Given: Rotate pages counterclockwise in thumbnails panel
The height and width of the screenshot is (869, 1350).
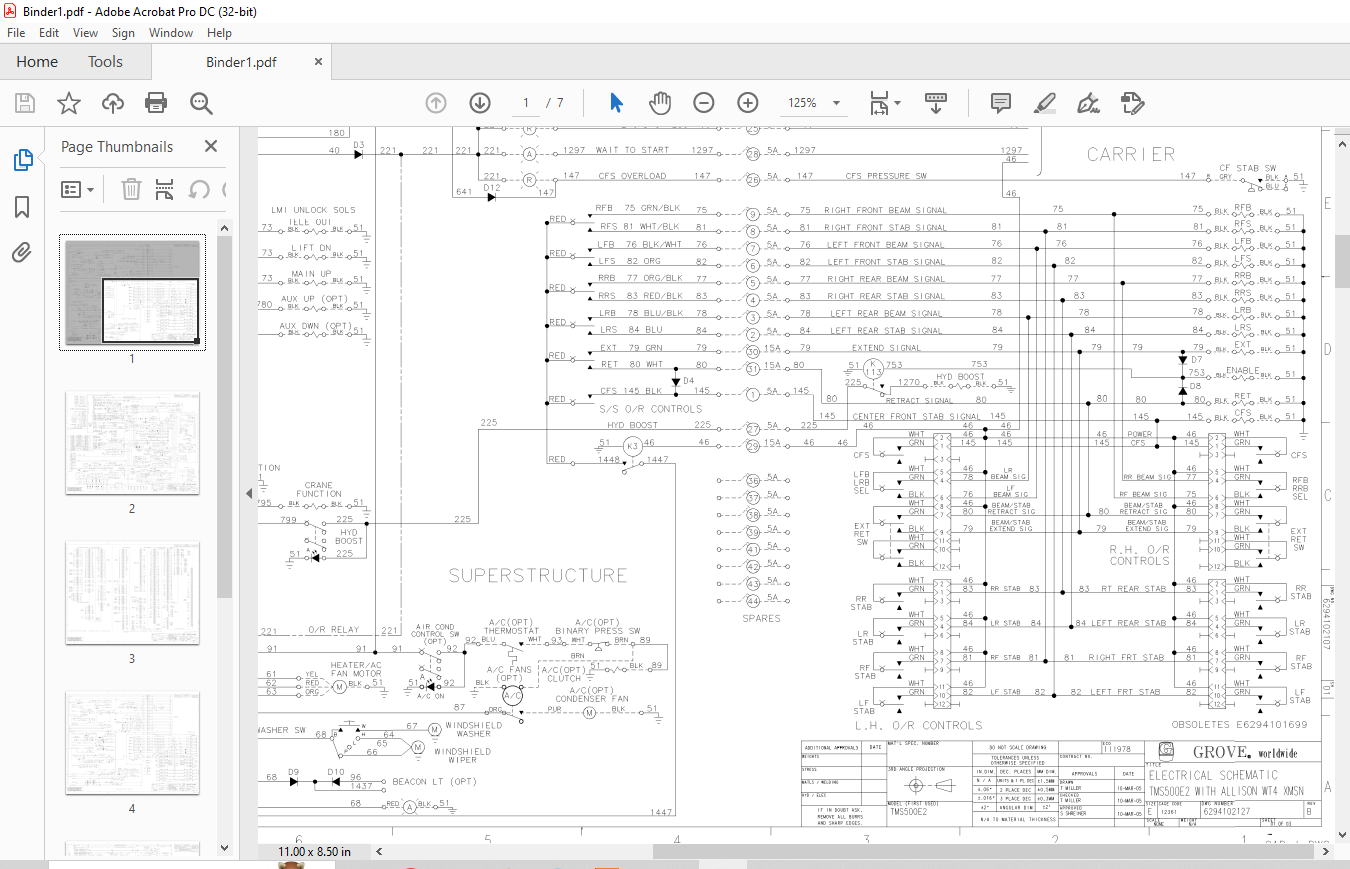Looking at the screenshot, I should pos(199,189).
